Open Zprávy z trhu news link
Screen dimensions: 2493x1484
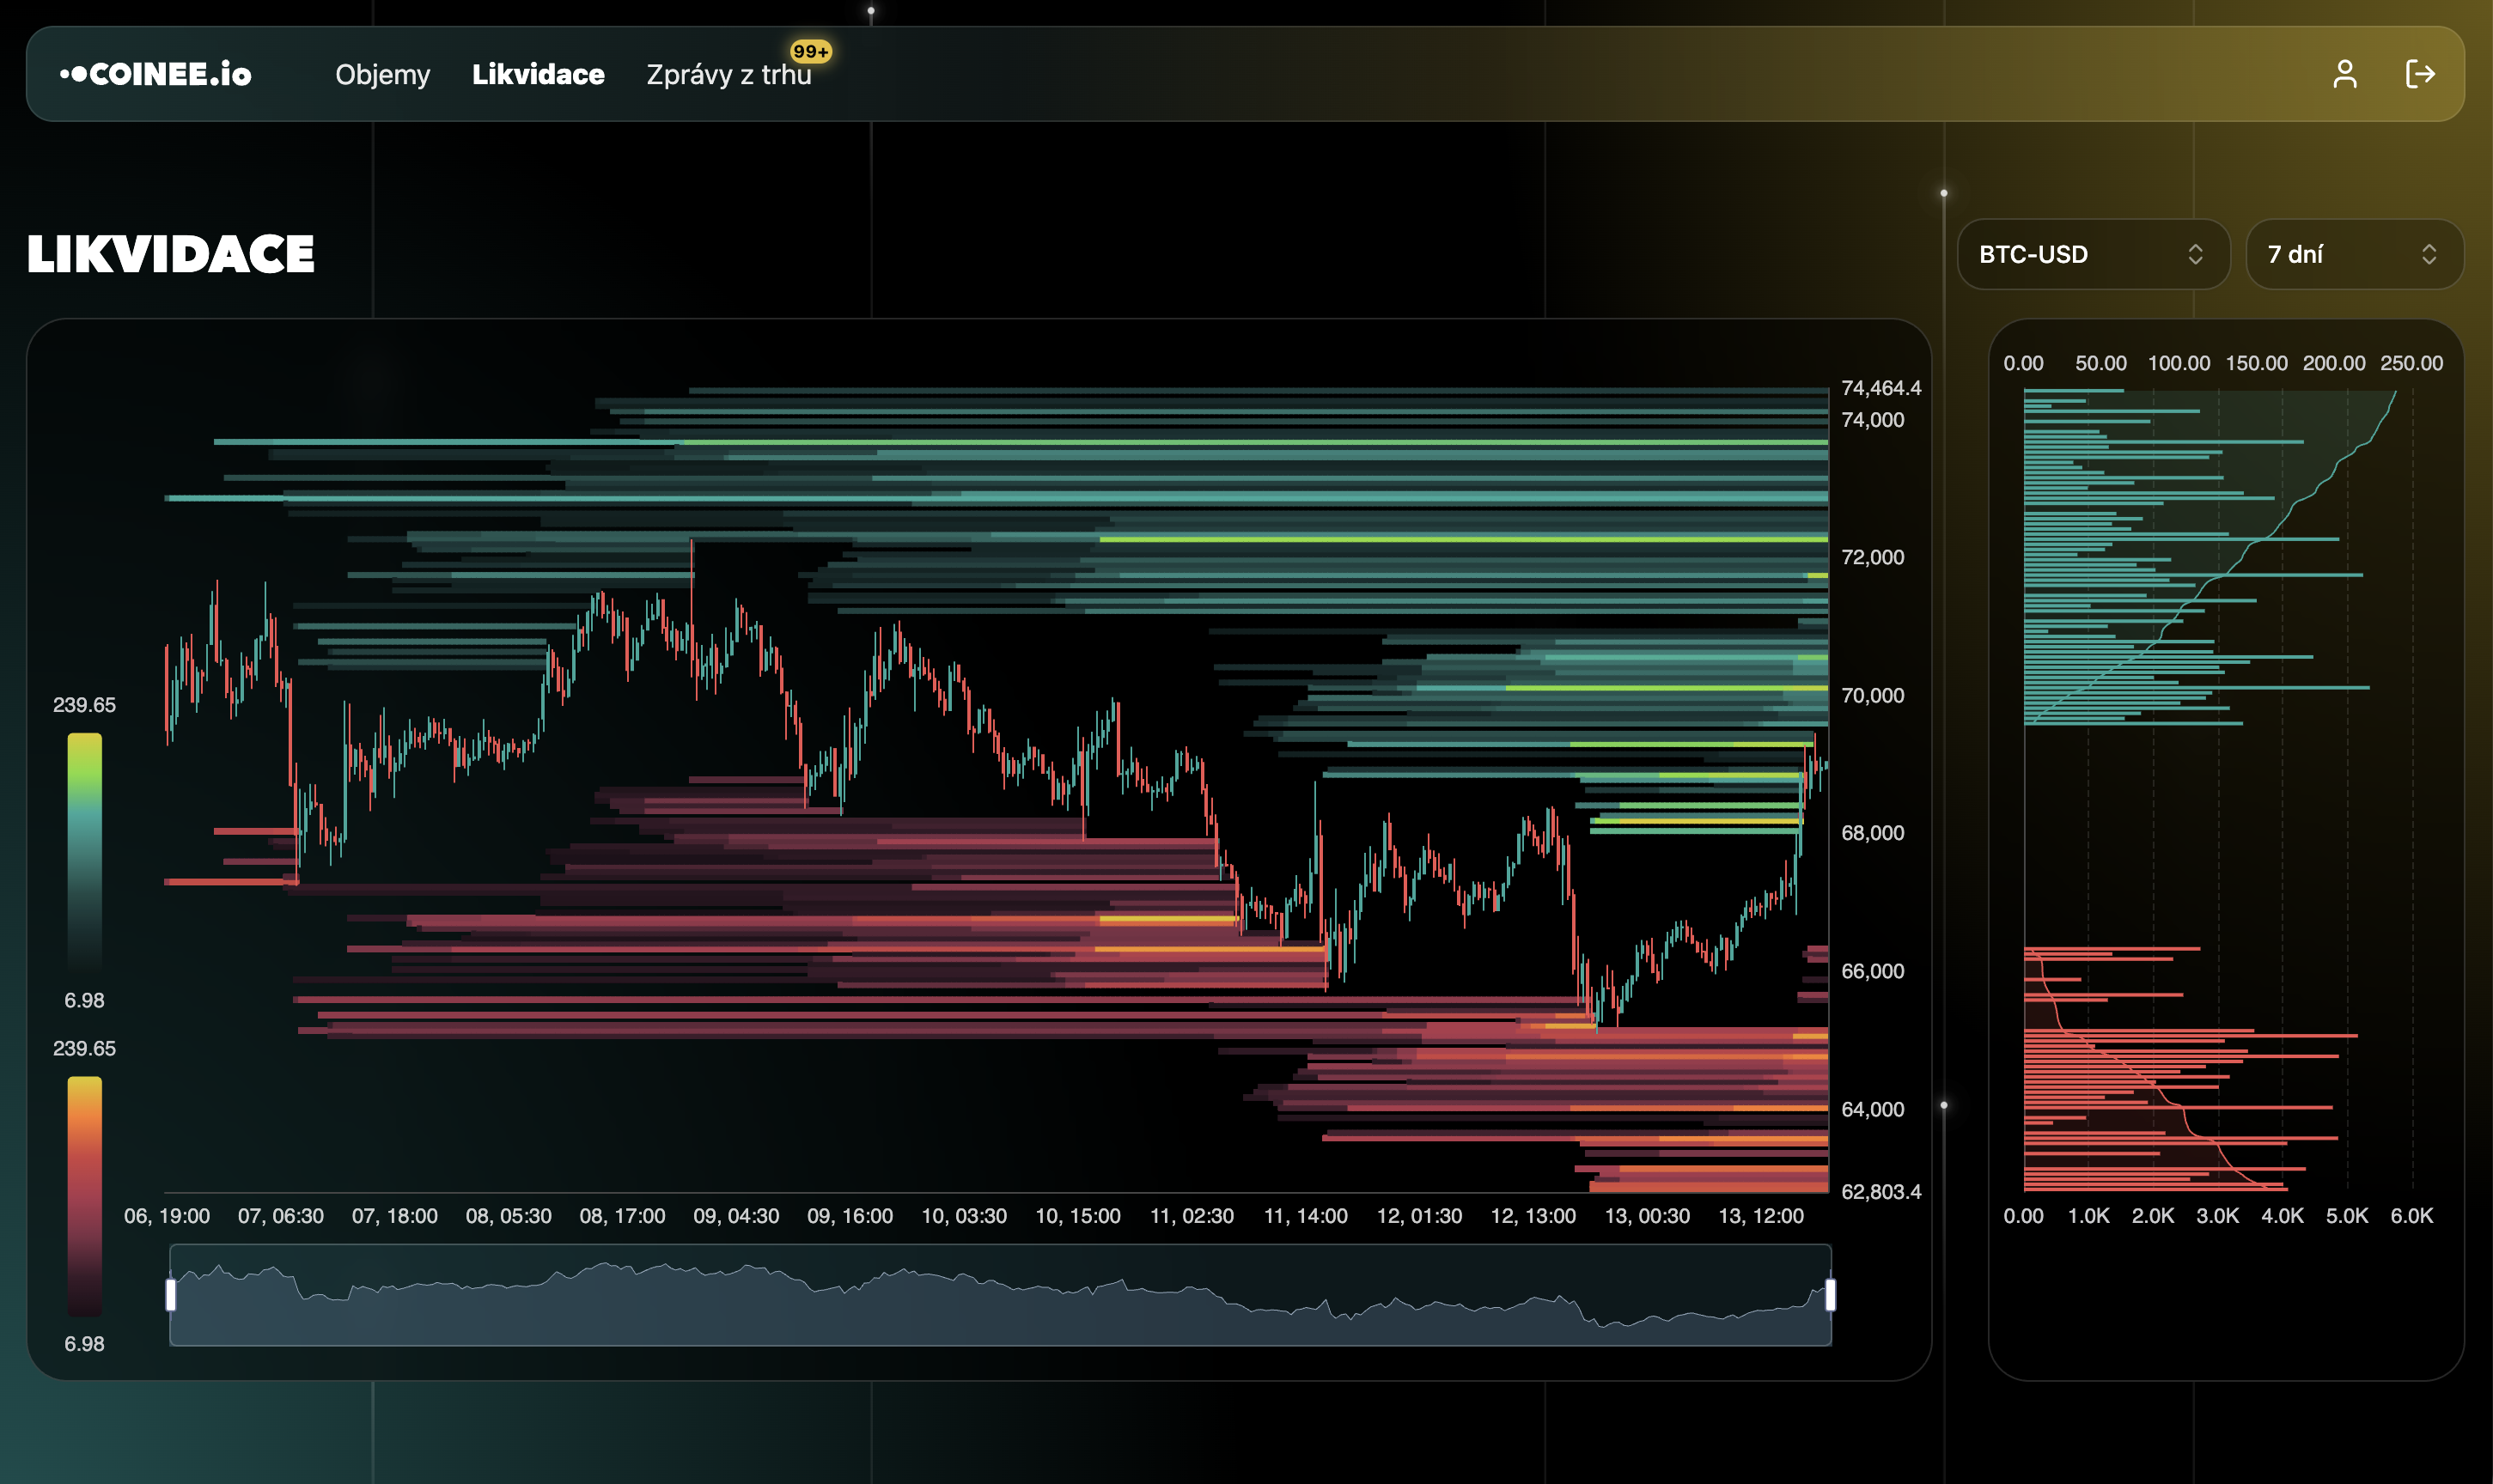click(728, 75)
